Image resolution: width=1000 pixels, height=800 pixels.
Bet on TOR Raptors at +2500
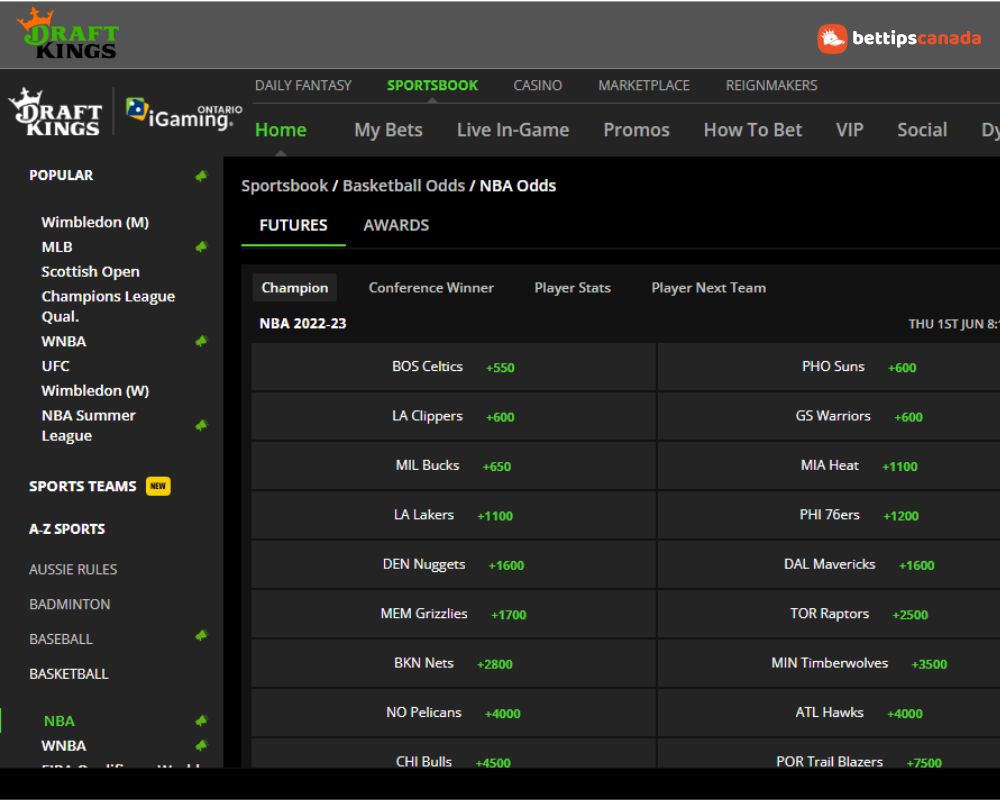click(x=829, y=614)
